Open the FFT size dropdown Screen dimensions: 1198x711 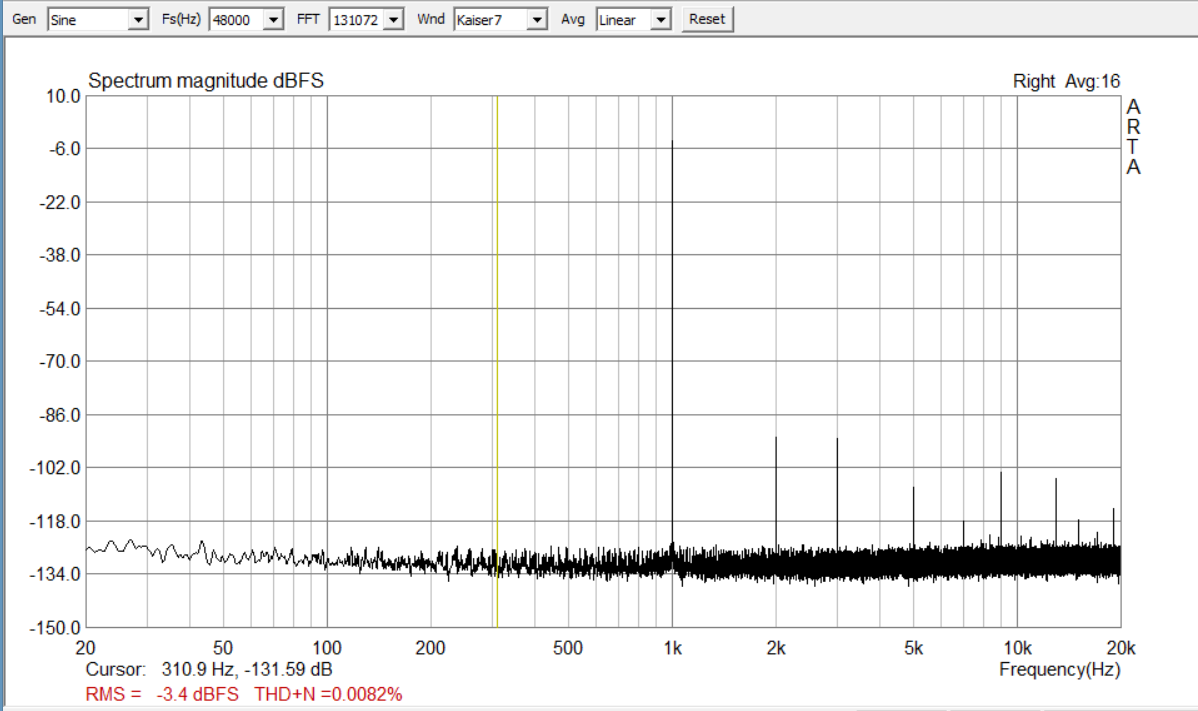pyautogui.click(x=393, y=20)
